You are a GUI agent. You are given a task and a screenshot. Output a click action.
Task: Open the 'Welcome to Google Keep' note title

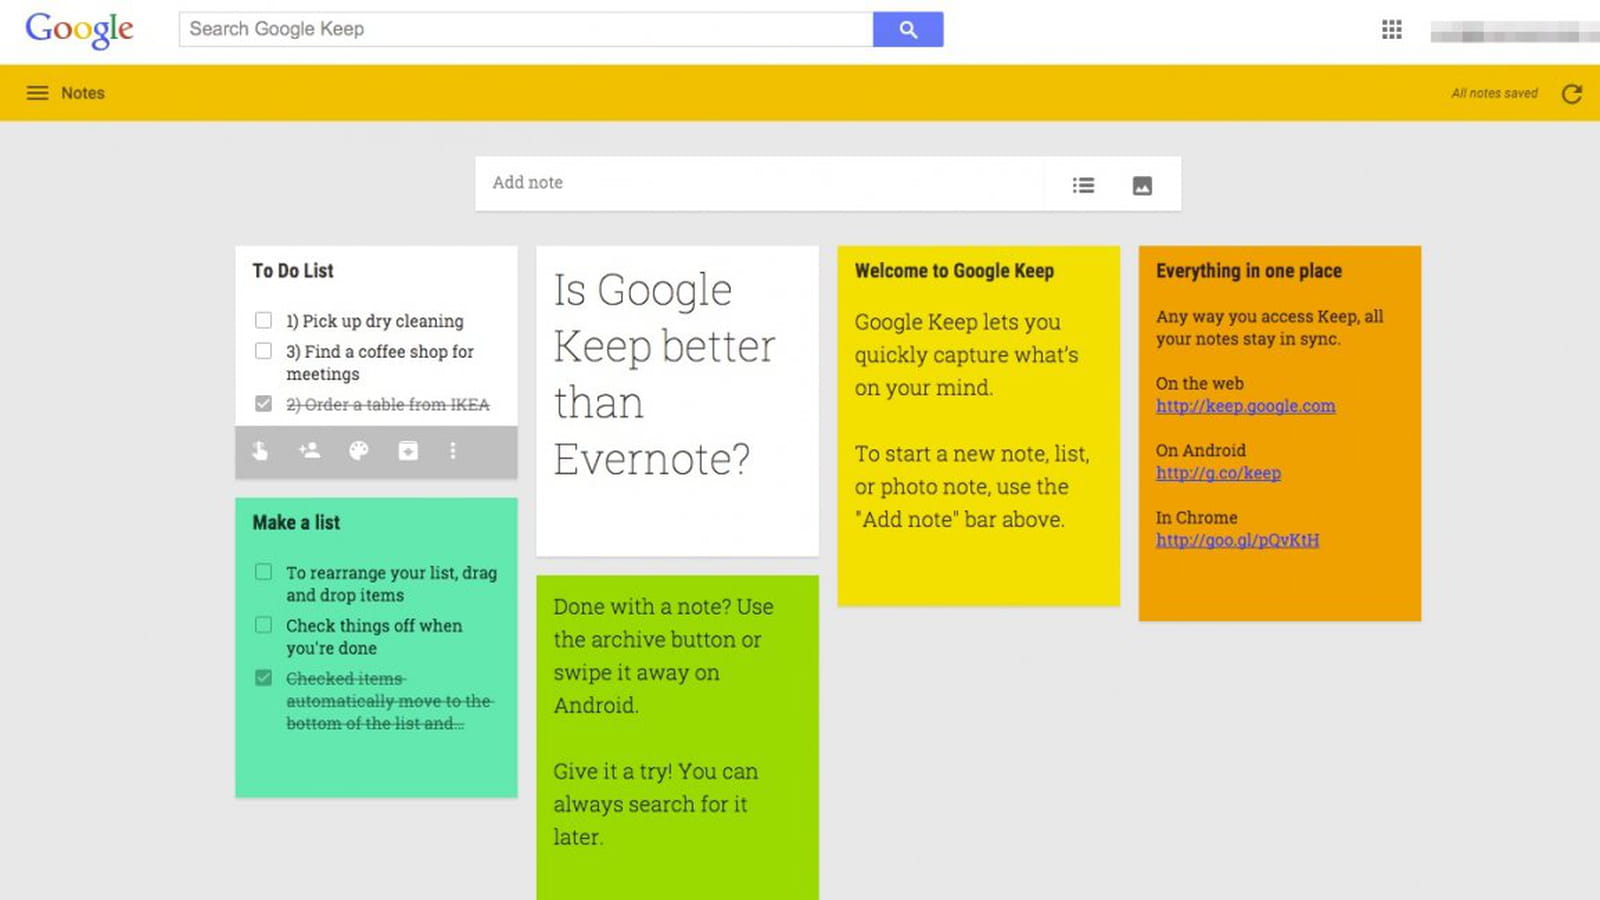(954, 271)
